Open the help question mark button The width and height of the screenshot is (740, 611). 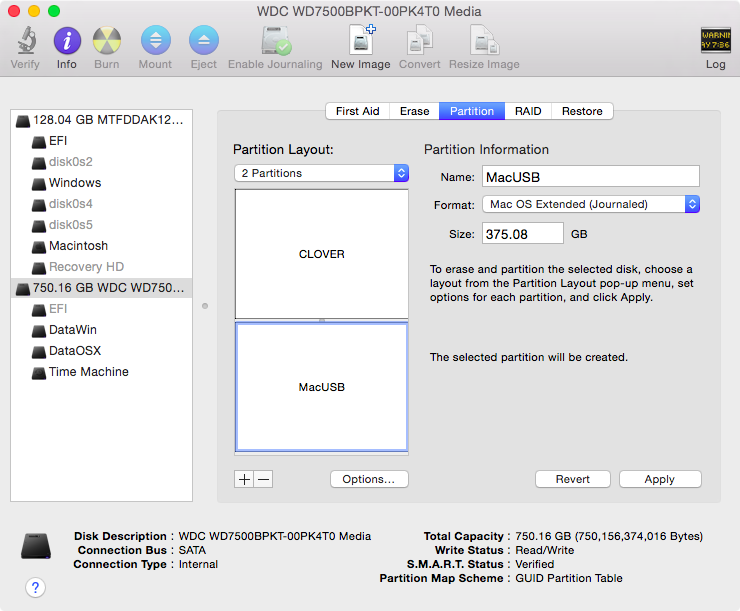36,587
